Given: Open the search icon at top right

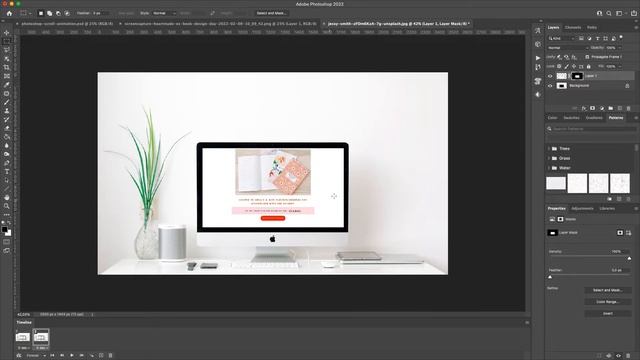Looking at the screenshot, I should 609,13.
